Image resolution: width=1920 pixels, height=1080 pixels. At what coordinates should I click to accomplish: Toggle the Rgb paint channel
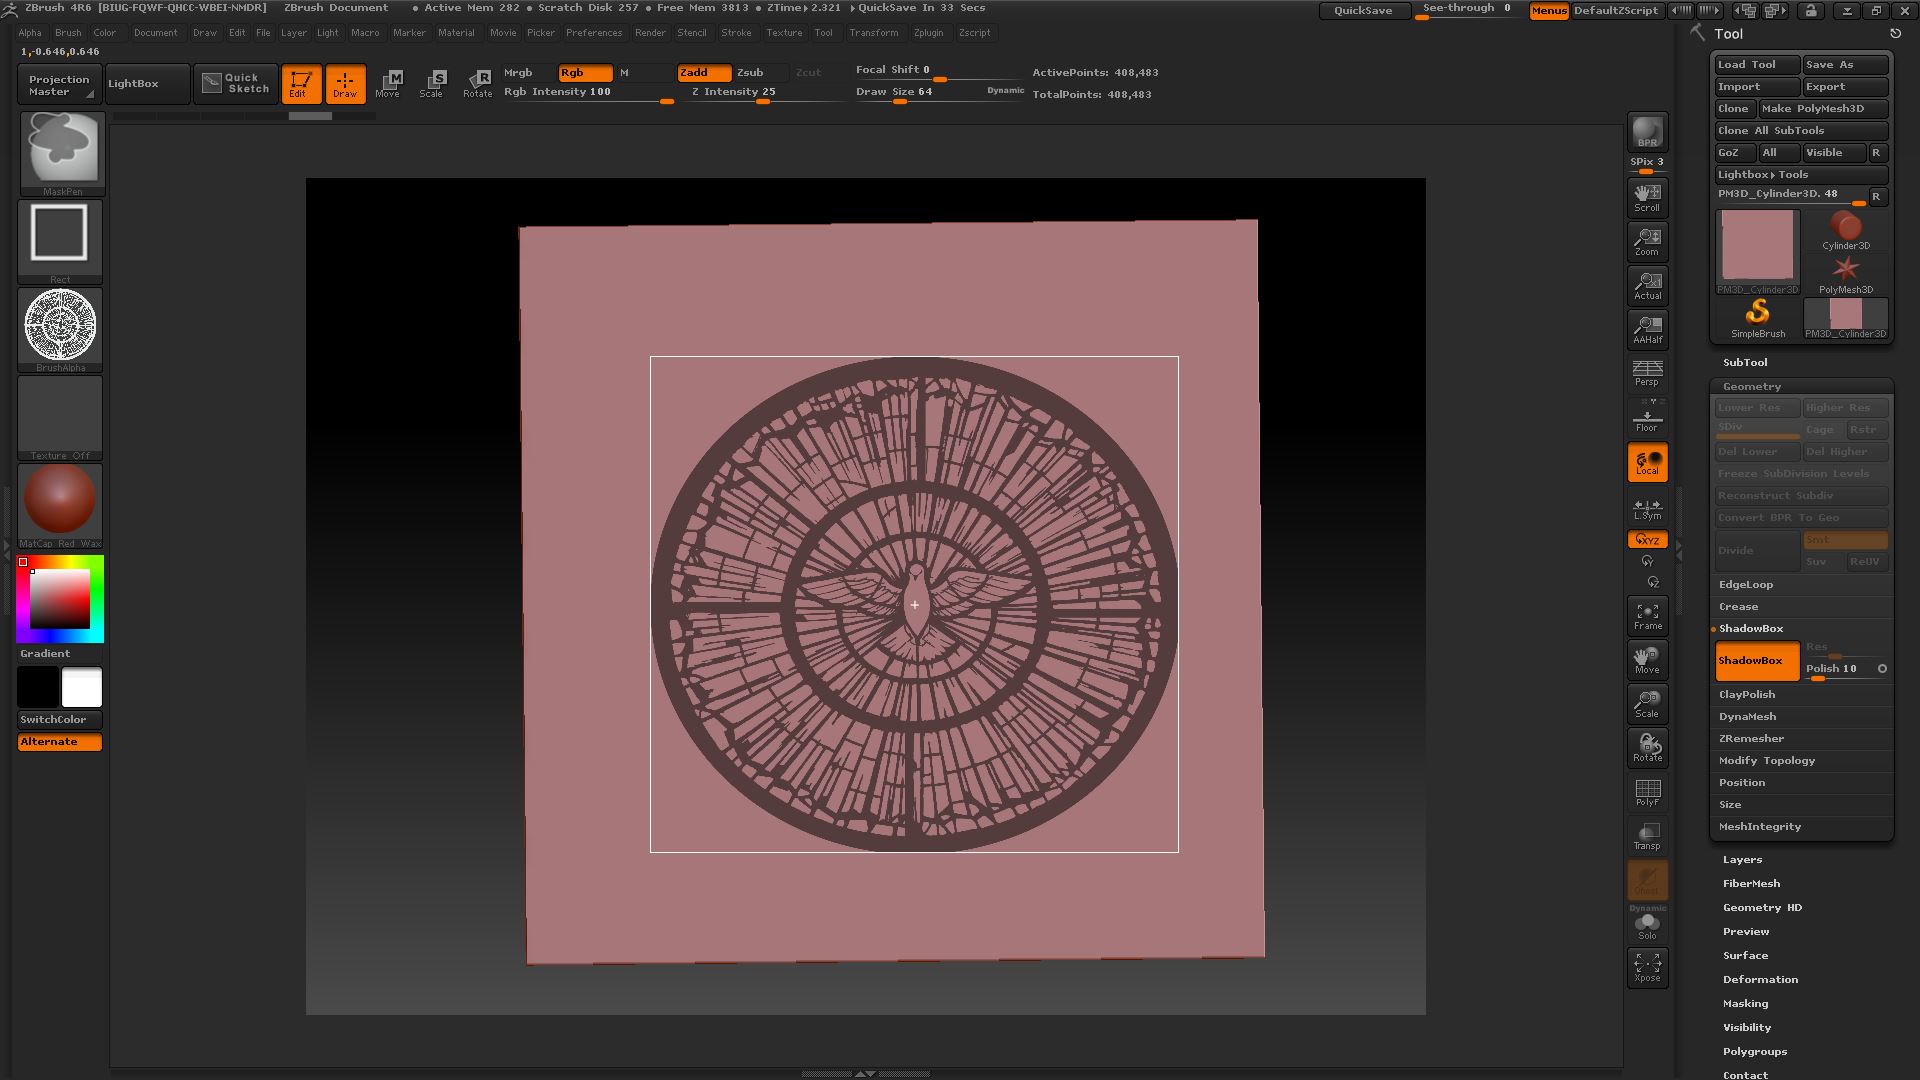coord(585,72)
